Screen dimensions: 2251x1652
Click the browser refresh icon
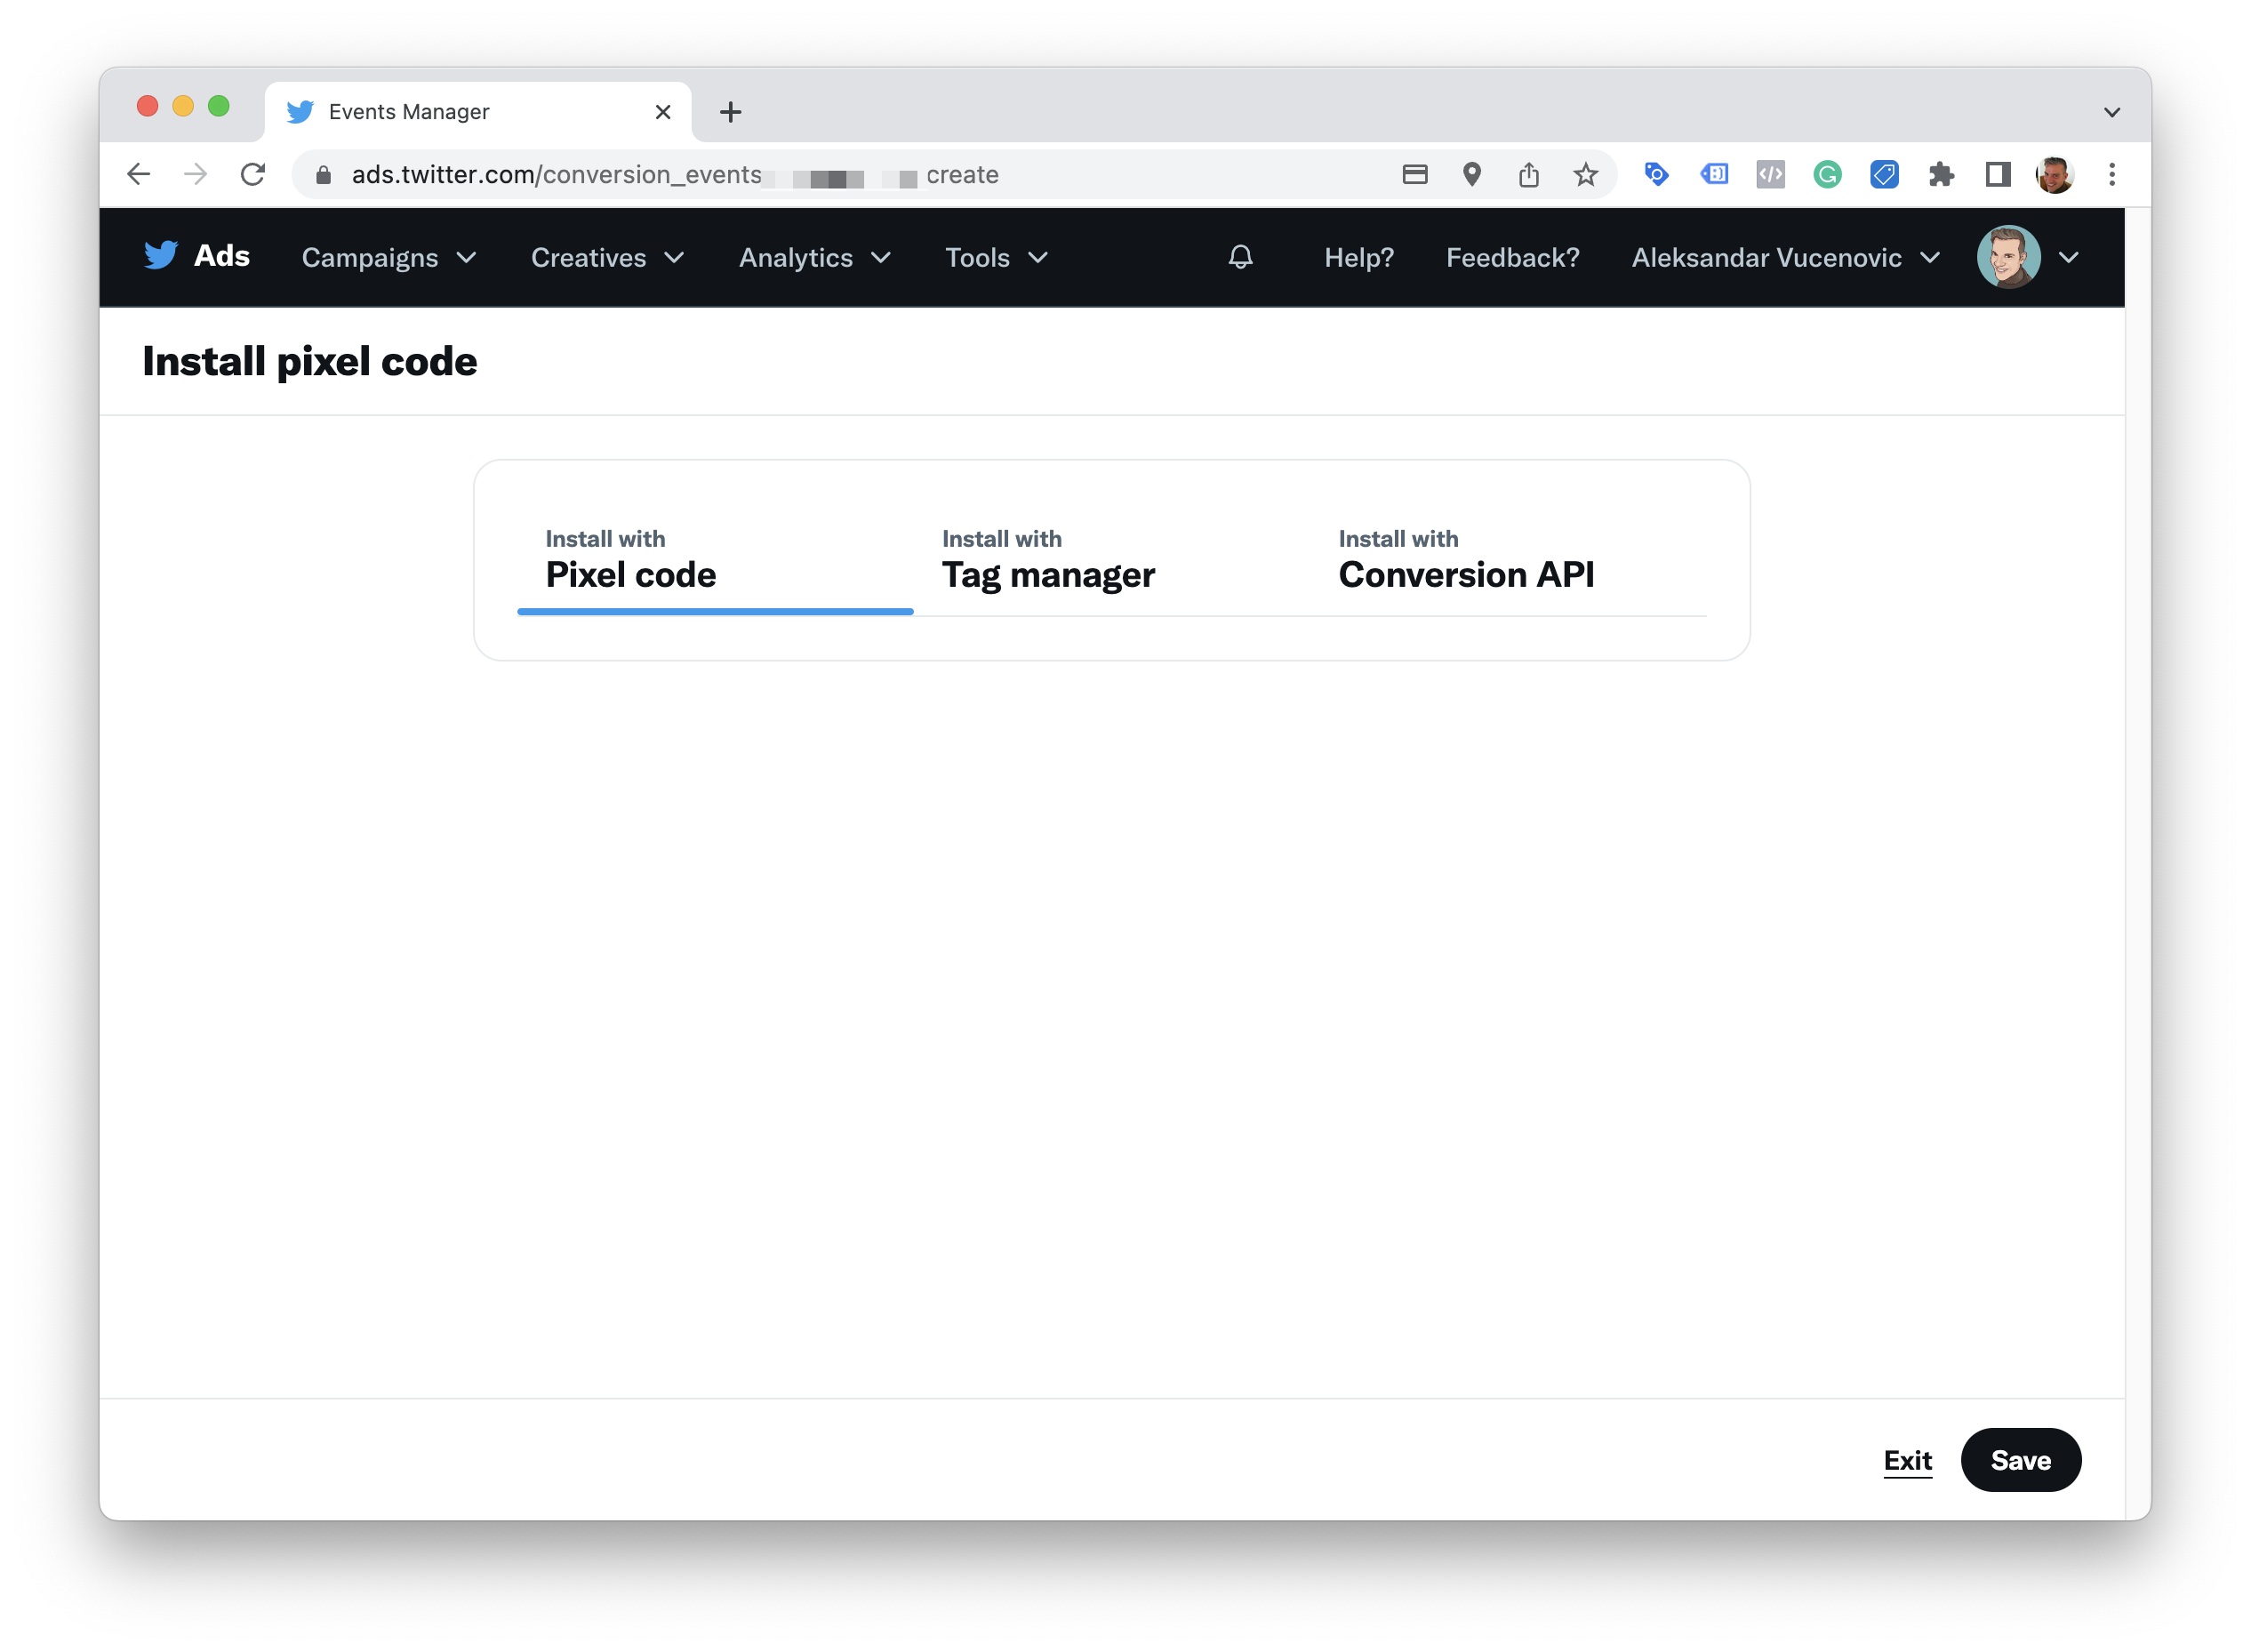tap(255, 173)
